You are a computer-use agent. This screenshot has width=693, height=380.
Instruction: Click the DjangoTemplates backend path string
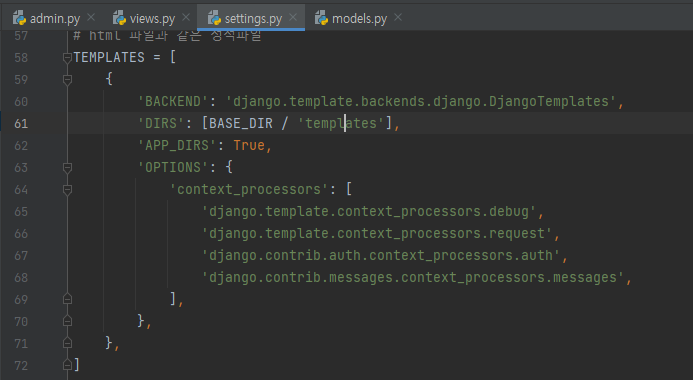tap(421, 102)
